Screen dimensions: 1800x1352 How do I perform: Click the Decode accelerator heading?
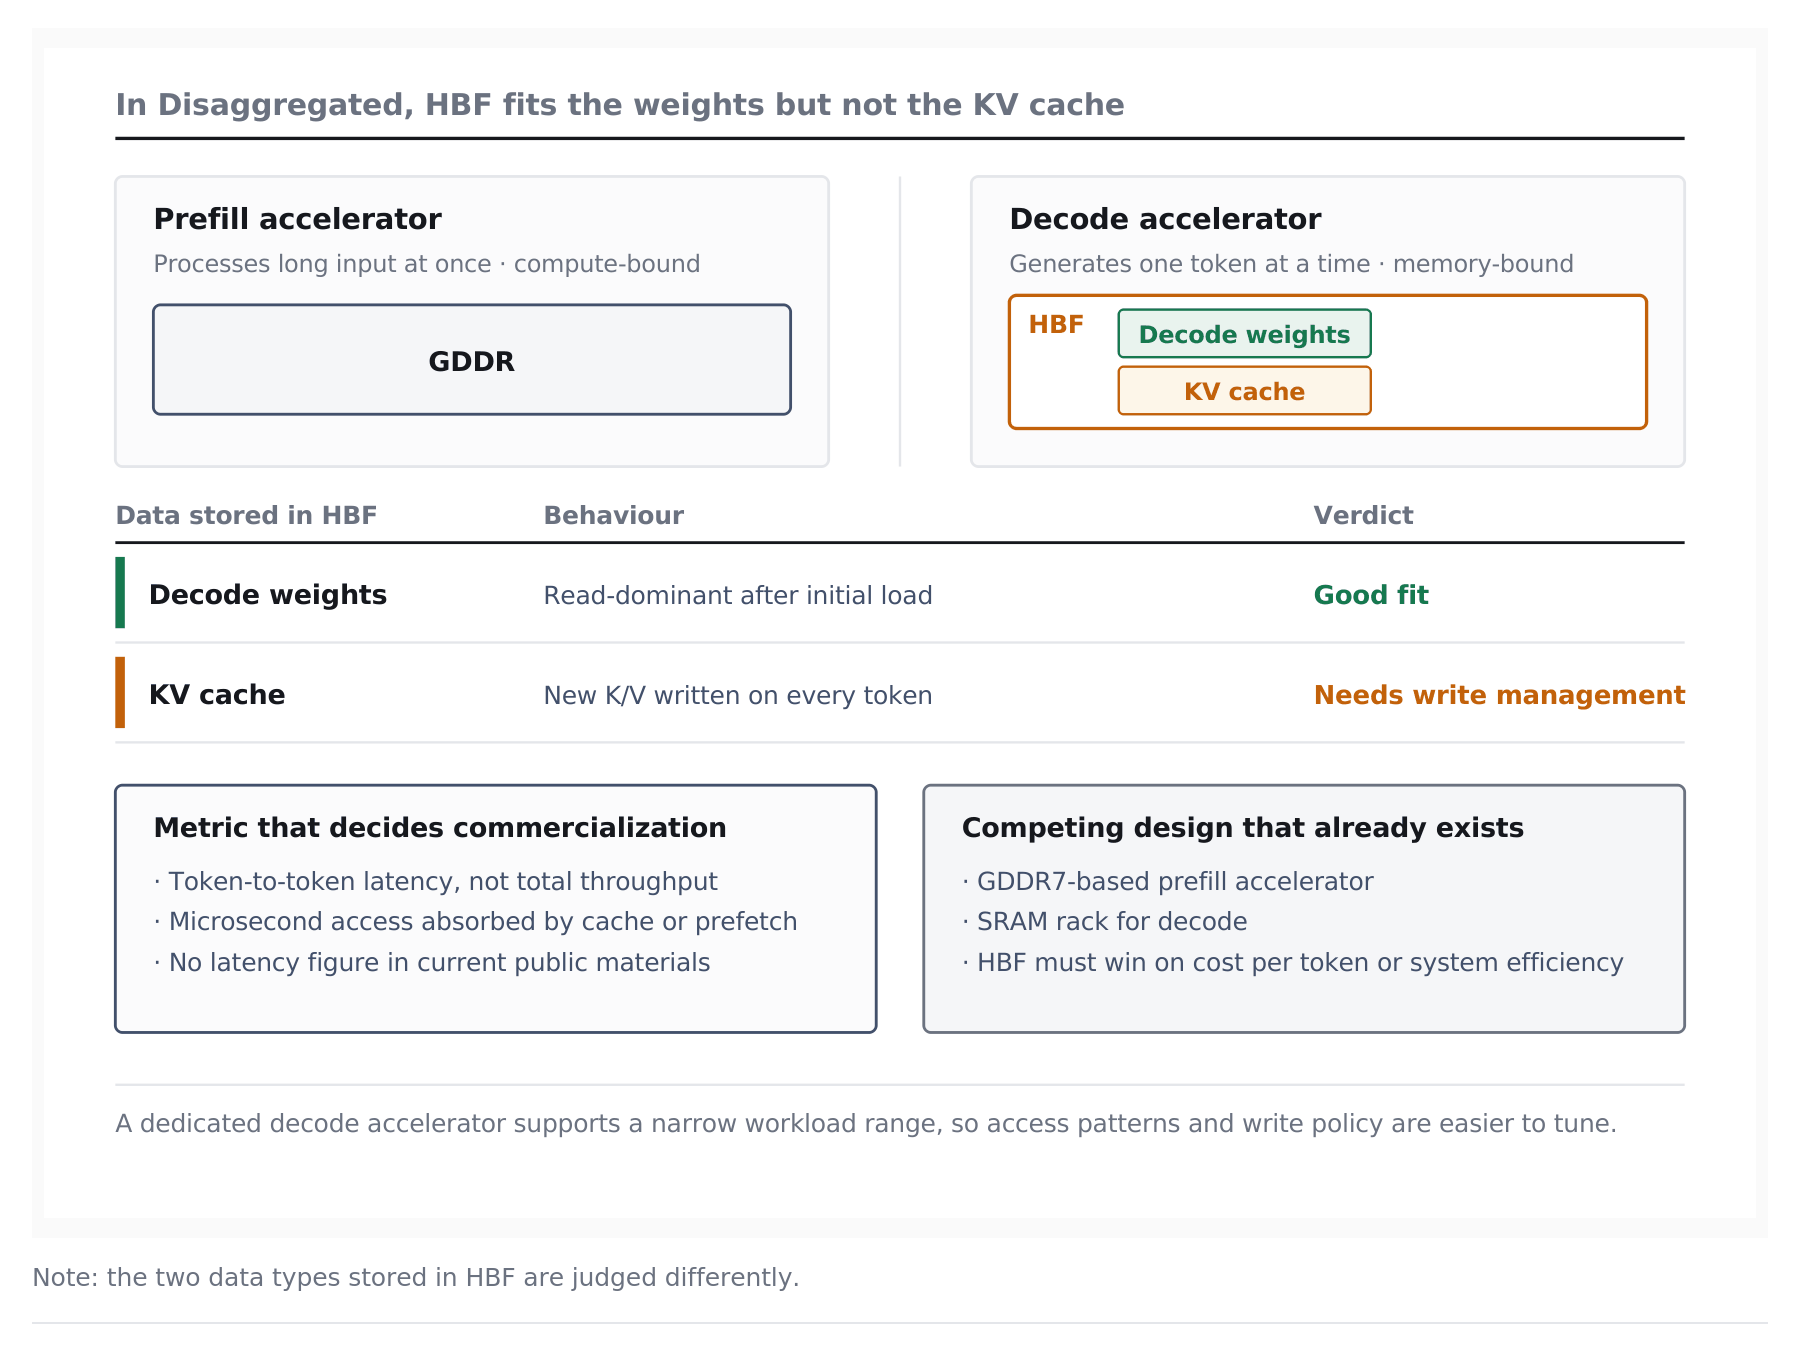tap(1165, 219)
